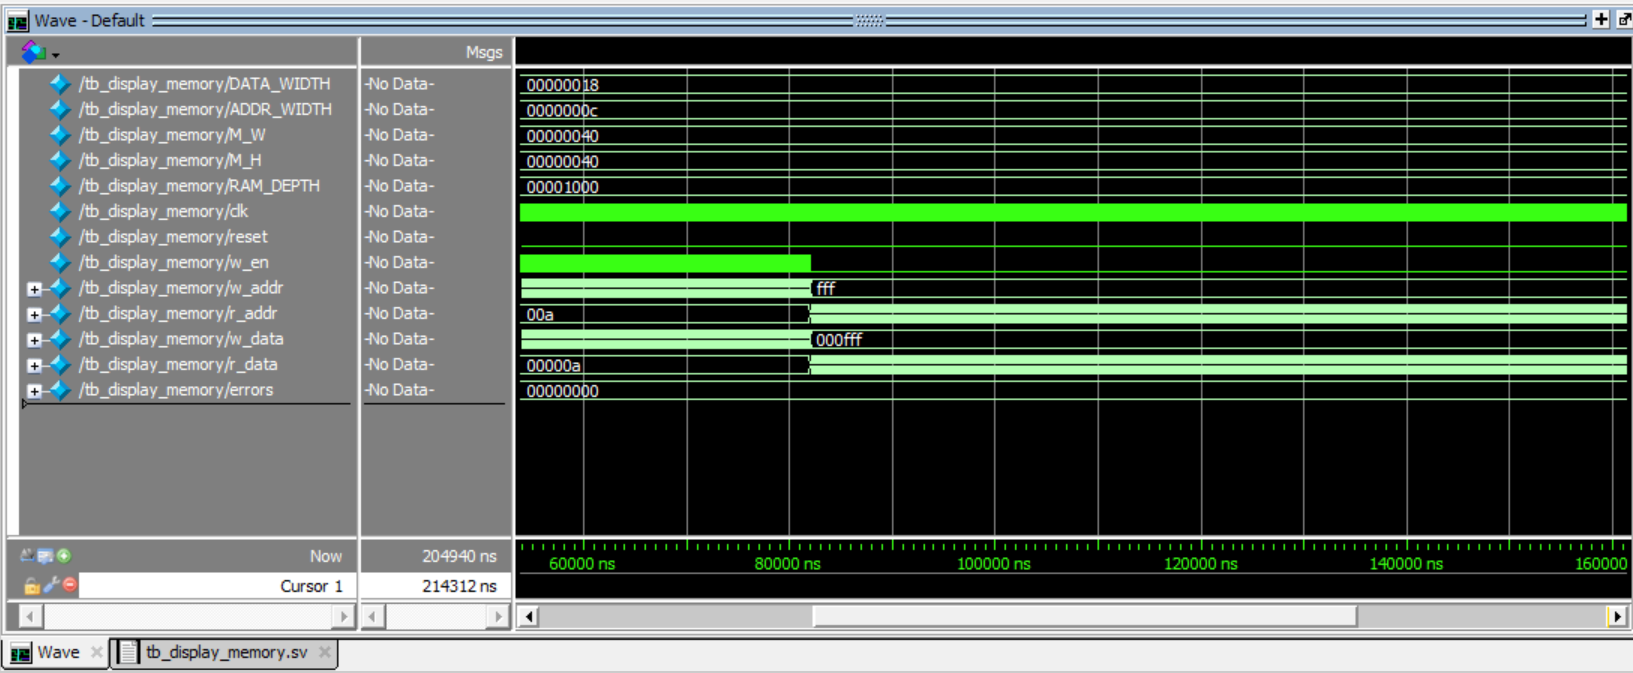This screenshot has width=1633, height=673.
Task: Click the waveform horizontal scrollbar thumb
Action: 1084,616
